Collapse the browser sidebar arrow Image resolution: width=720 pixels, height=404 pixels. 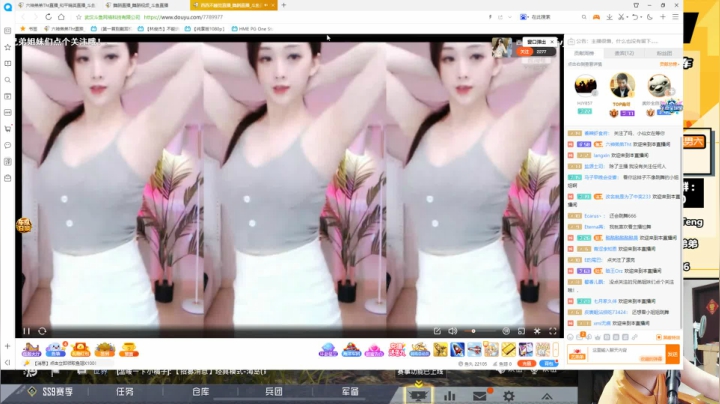pyautogui.click(x=7, y=363)
